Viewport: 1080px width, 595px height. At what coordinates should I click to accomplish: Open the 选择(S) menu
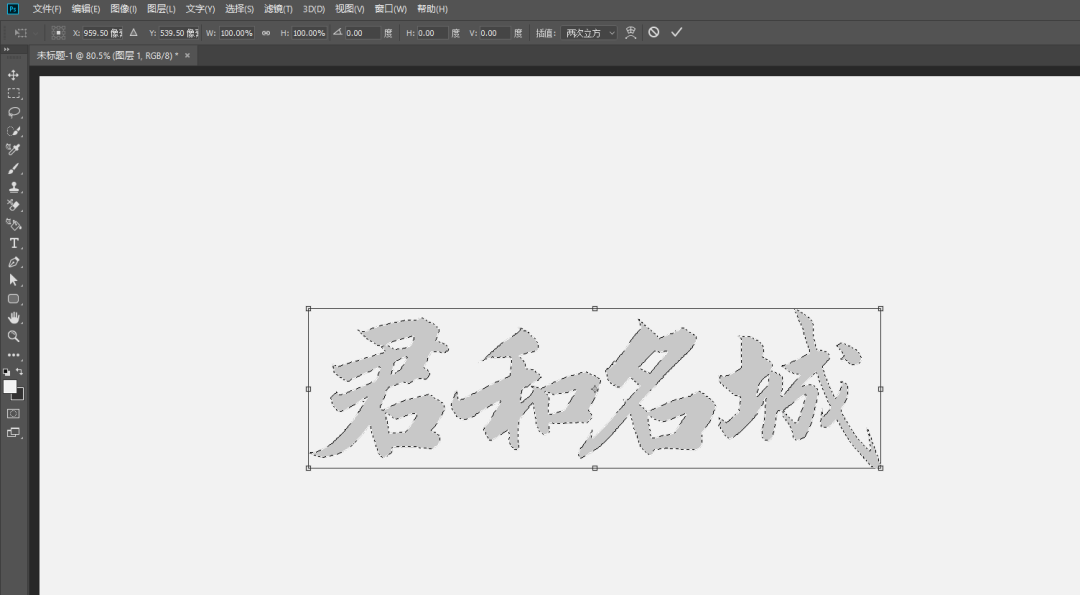coord(240,9)
